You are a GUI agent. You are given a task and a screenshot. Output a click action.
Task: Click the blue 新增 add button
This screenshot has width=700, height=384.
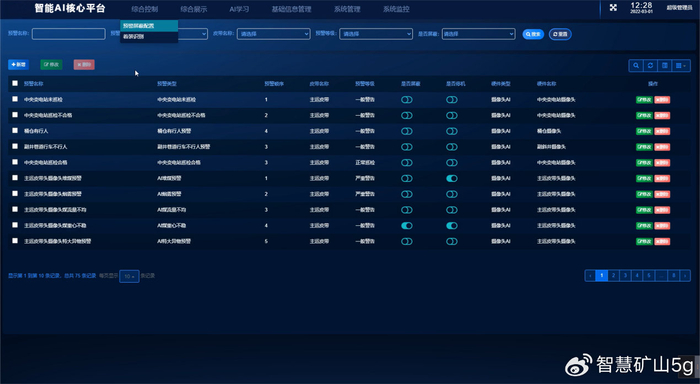pyautogui.click(x=18, y=65)
